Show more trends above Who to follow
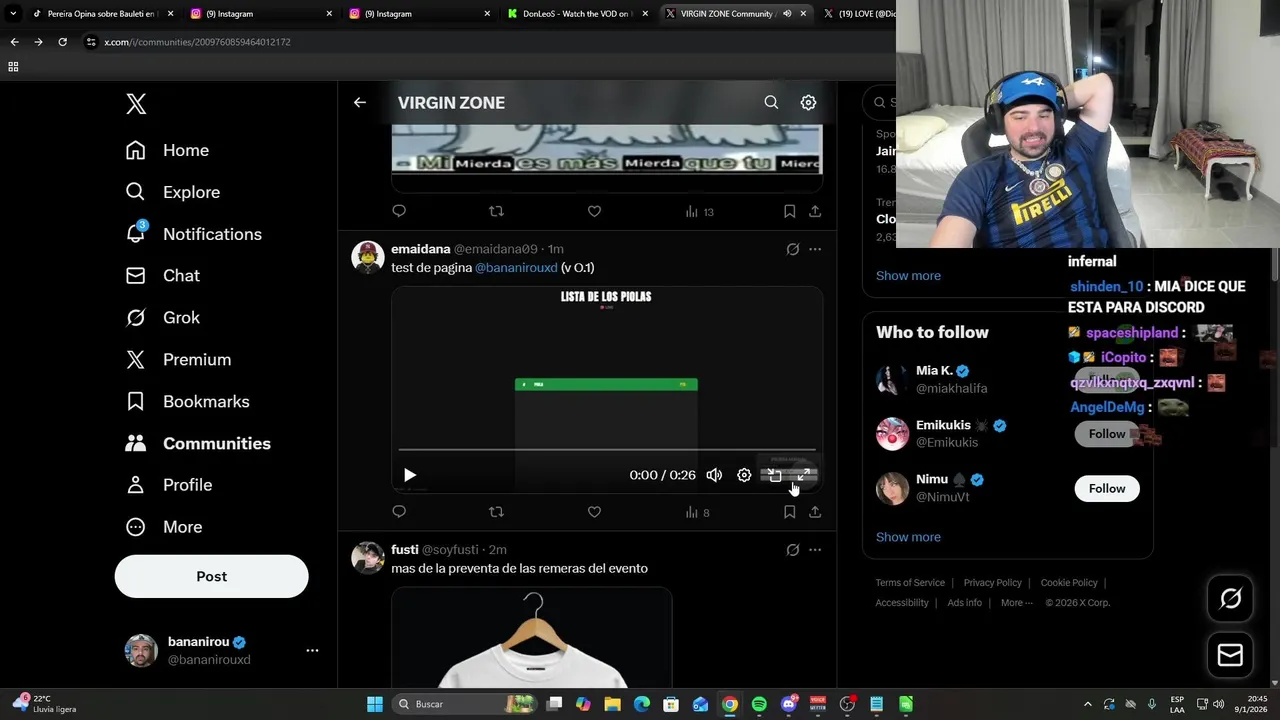The image size is (1280, 720). [x=908, y=276]
